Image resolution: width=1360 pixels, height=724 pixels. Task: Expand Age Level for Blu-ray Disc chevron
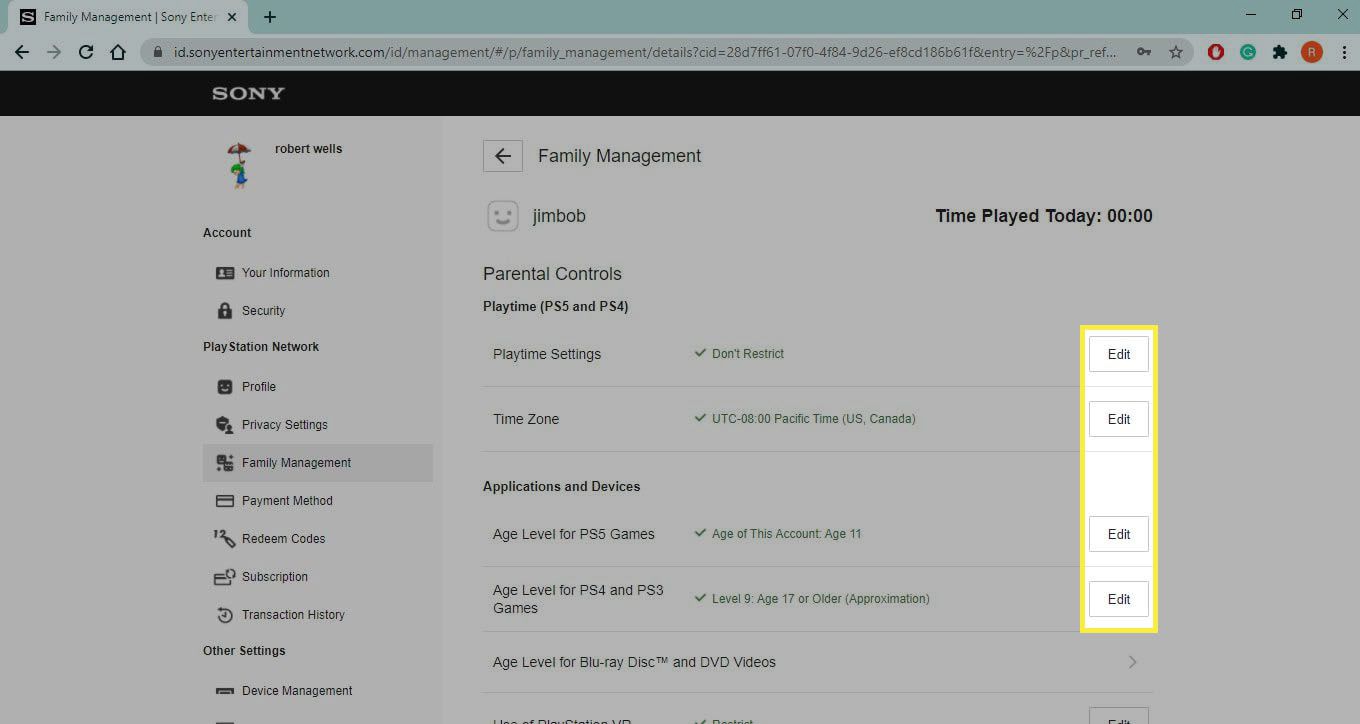(x=1132, y=662)
